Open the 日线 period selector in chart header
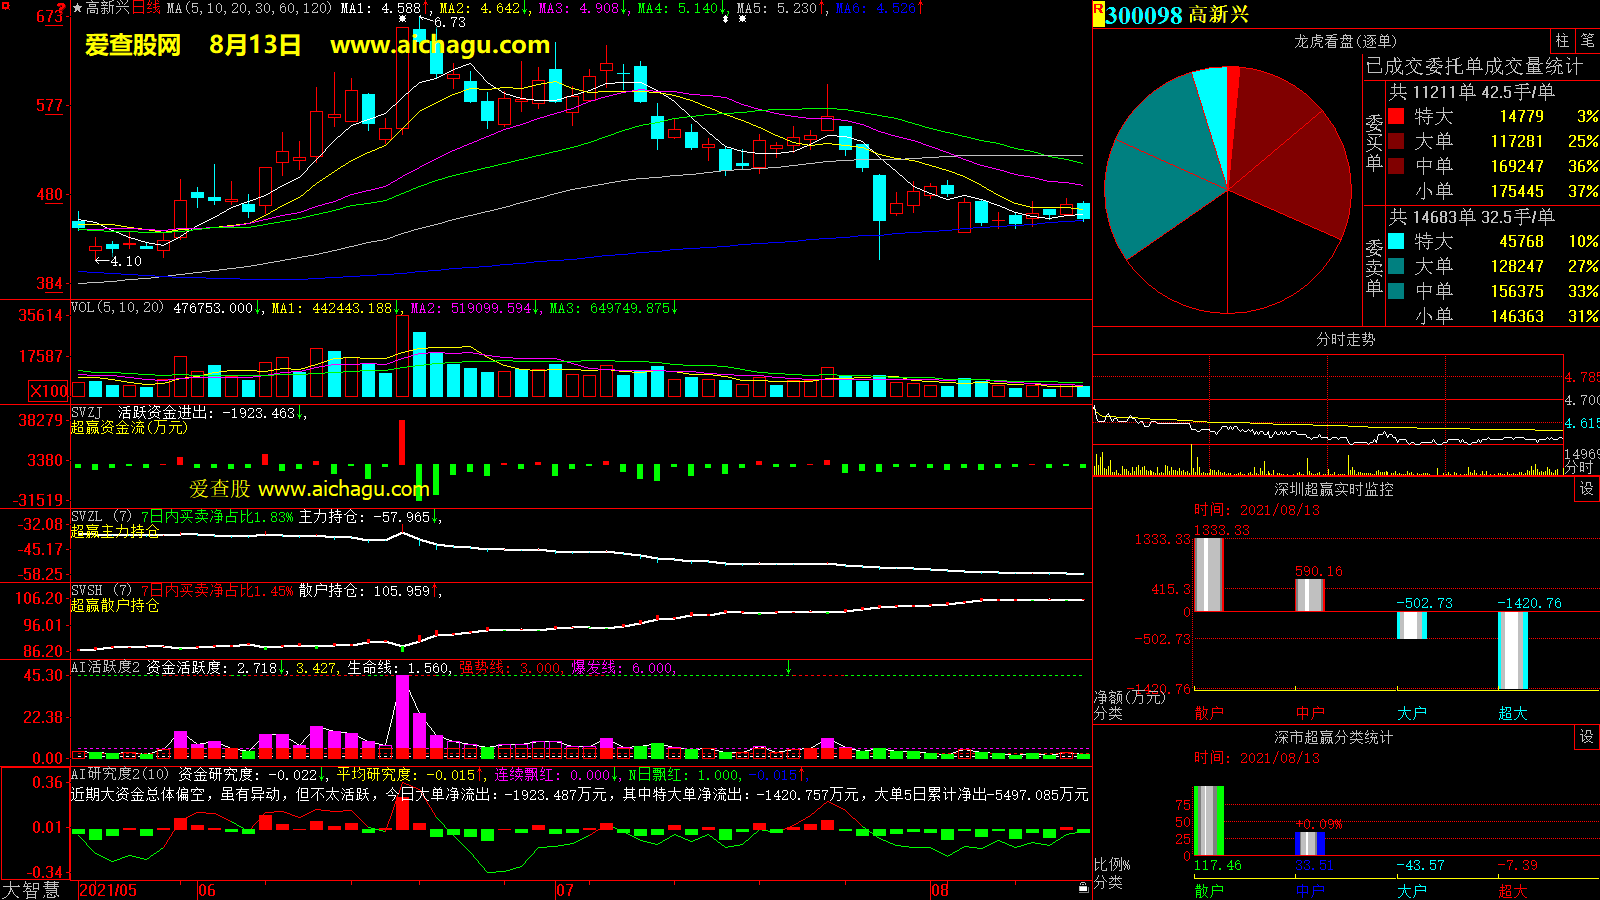Viewport: 1600px width, 900px height. [146, 9]
